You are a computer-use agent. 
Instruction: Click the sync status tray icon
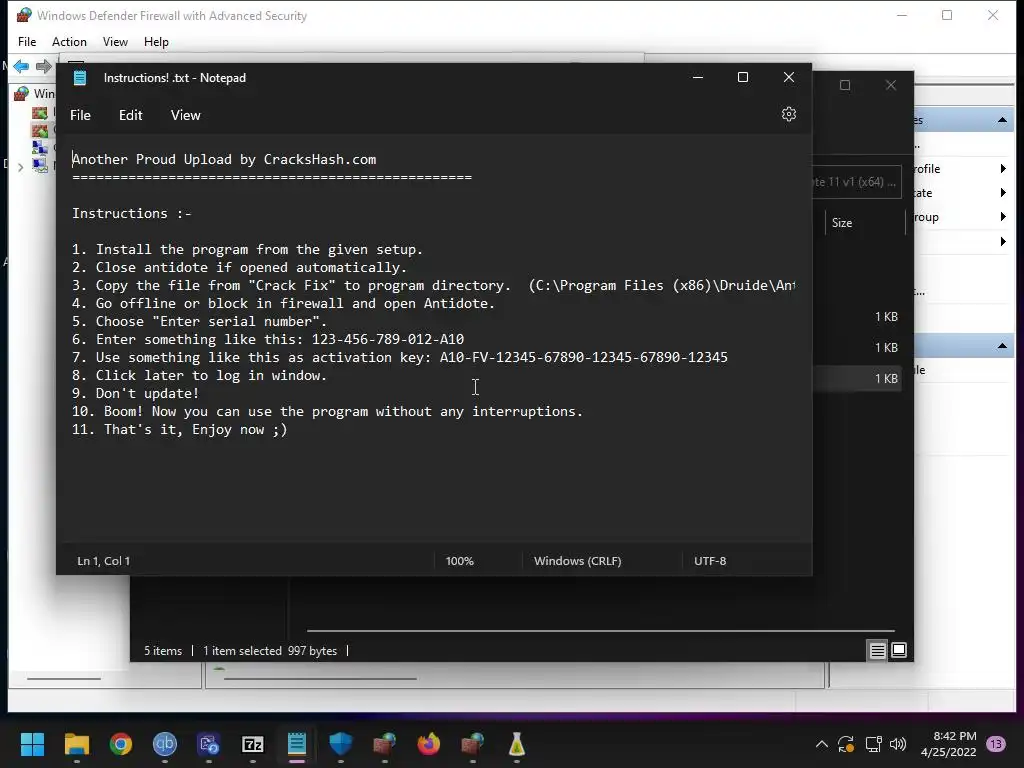click(x=846, y=744)
